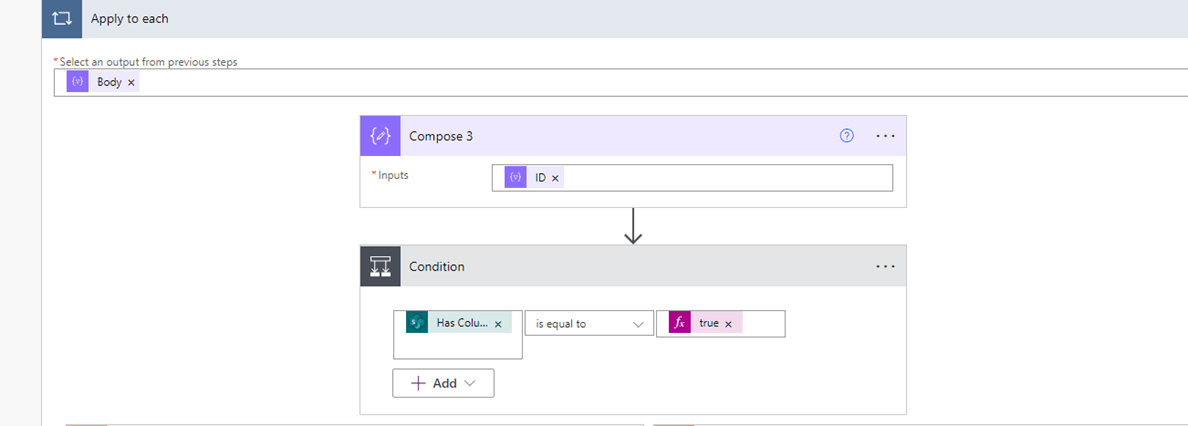Remove the true expression token
Viewport: 1188px width, 426px height.
click(x=728, y=324)
